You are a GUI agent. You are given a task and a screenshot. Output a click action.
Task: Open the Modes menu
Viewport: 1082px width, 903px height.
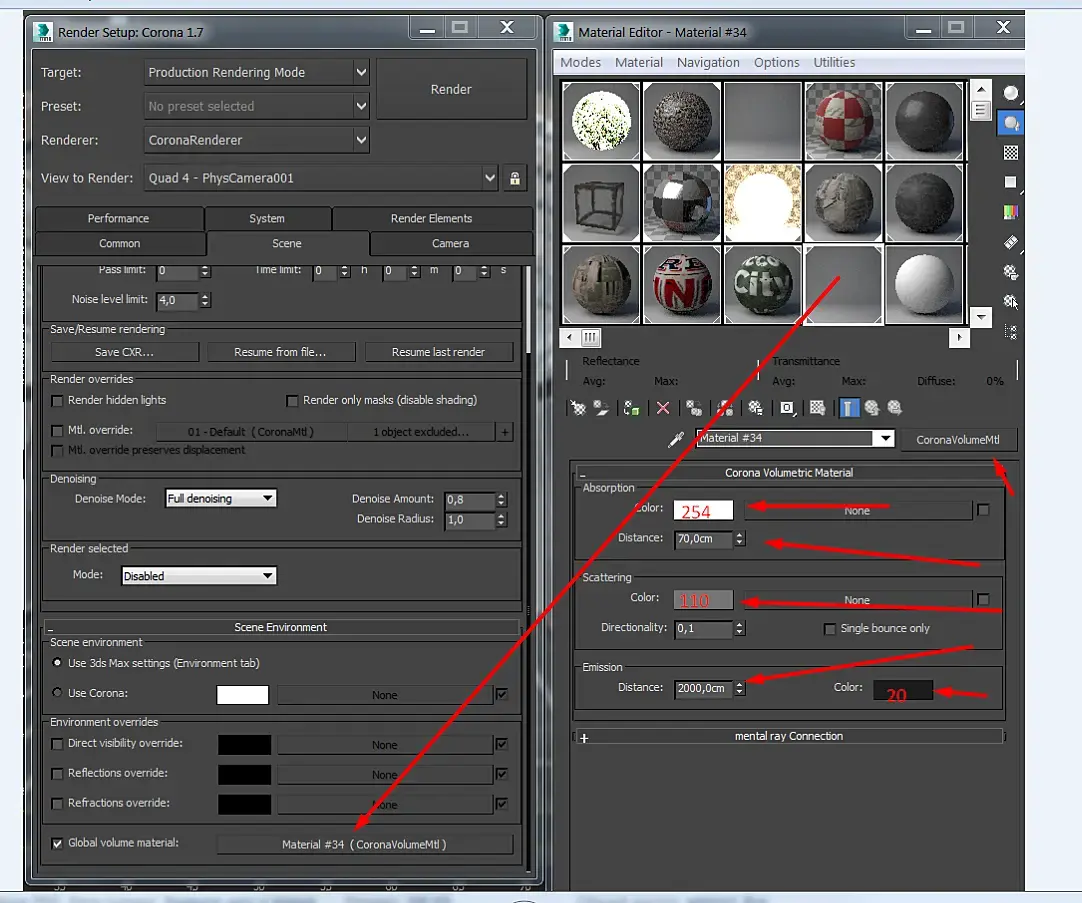point(580,63)
